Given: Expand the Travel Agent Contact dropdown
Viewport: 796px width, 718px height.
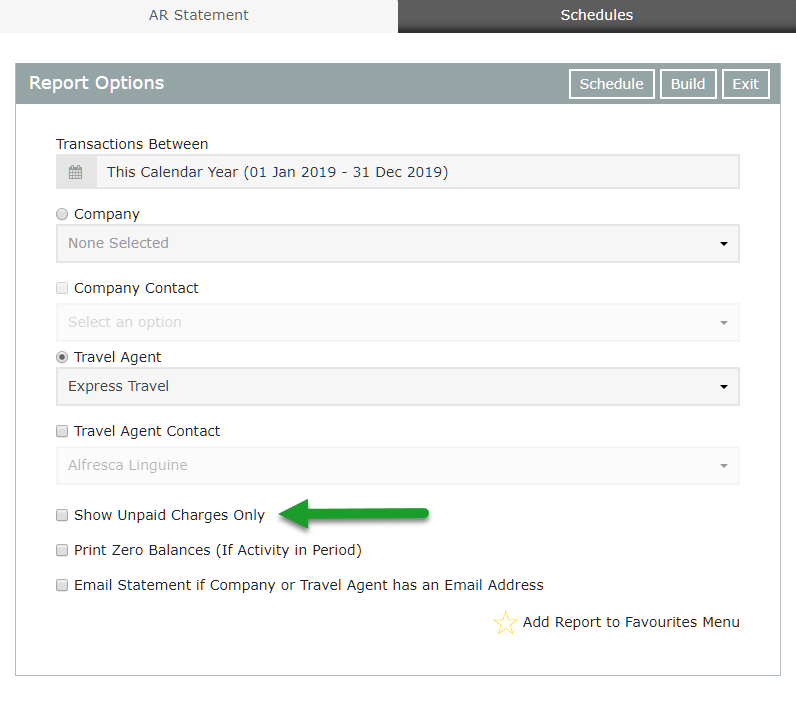Looking at the screenshot, I should pos(397,466).
